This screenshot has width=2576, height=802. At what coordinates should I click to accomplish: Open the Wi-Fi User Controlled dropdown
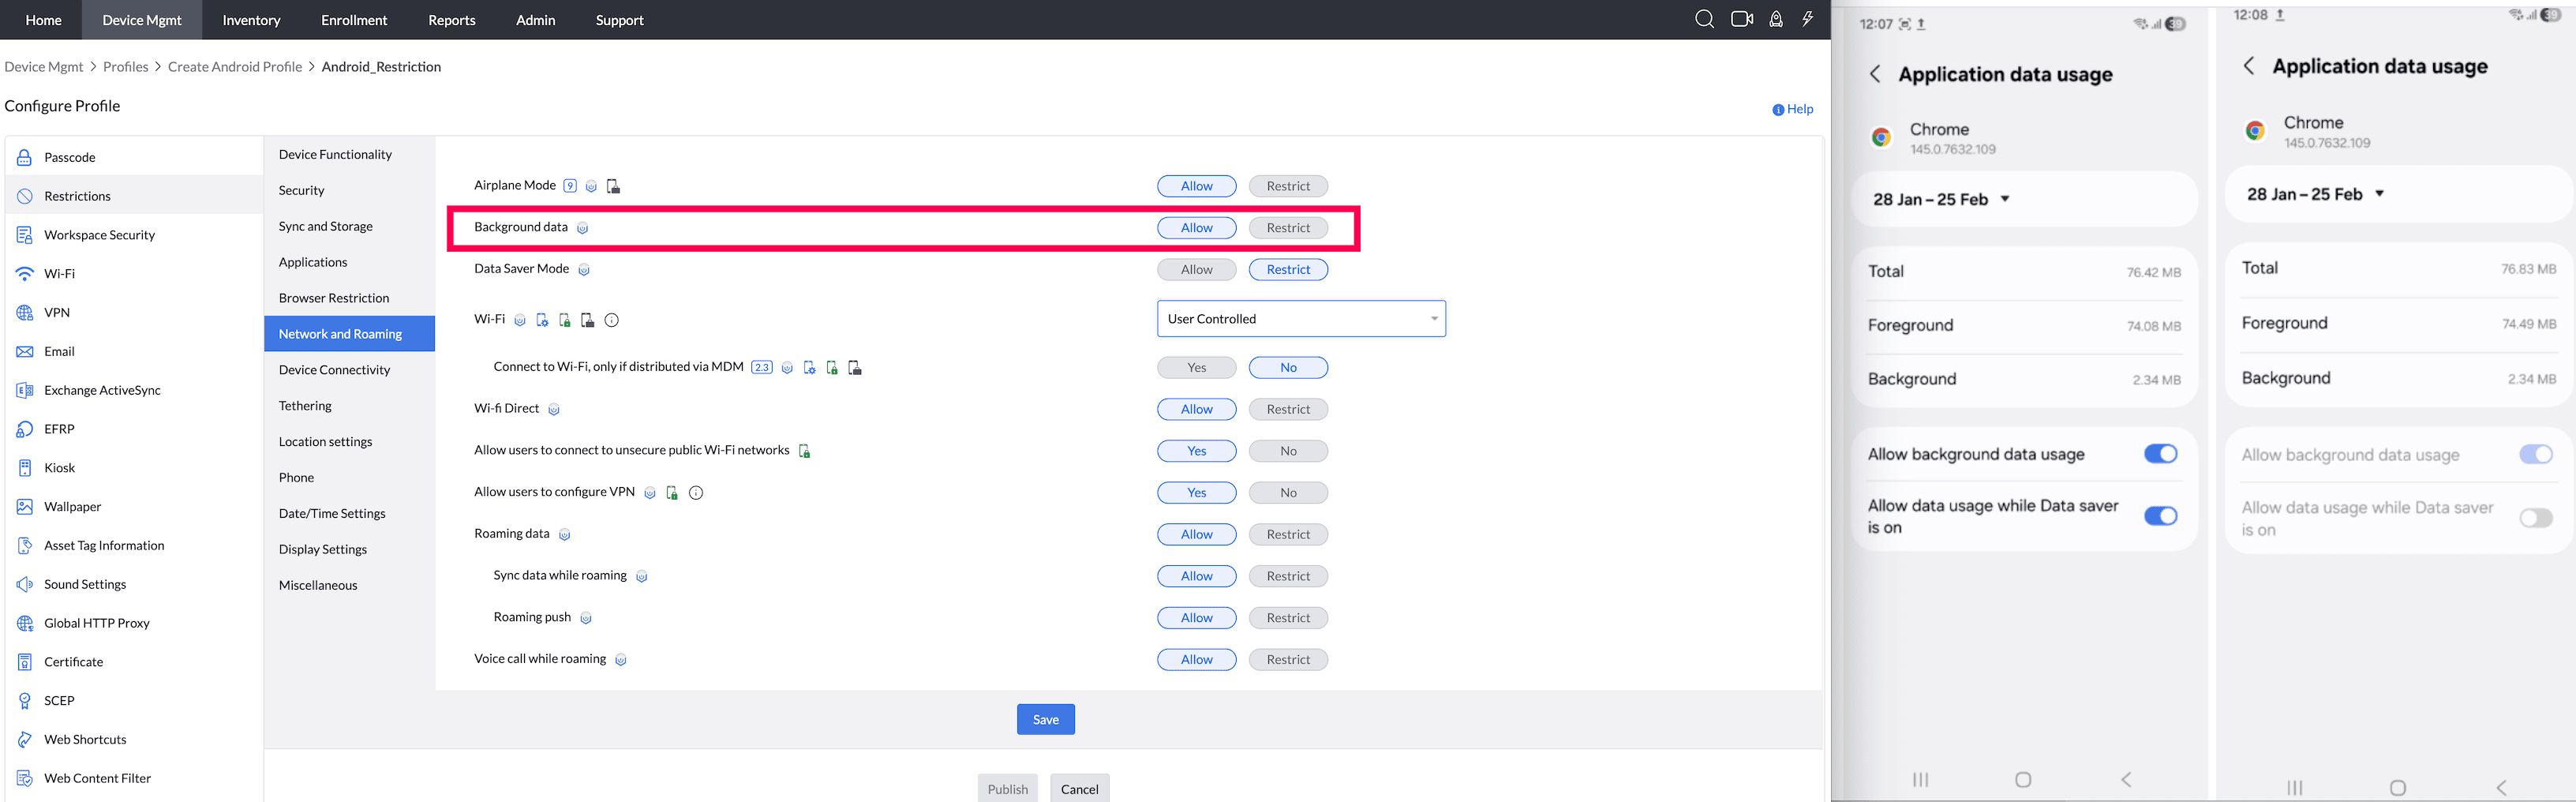[x=1301, y=319]
